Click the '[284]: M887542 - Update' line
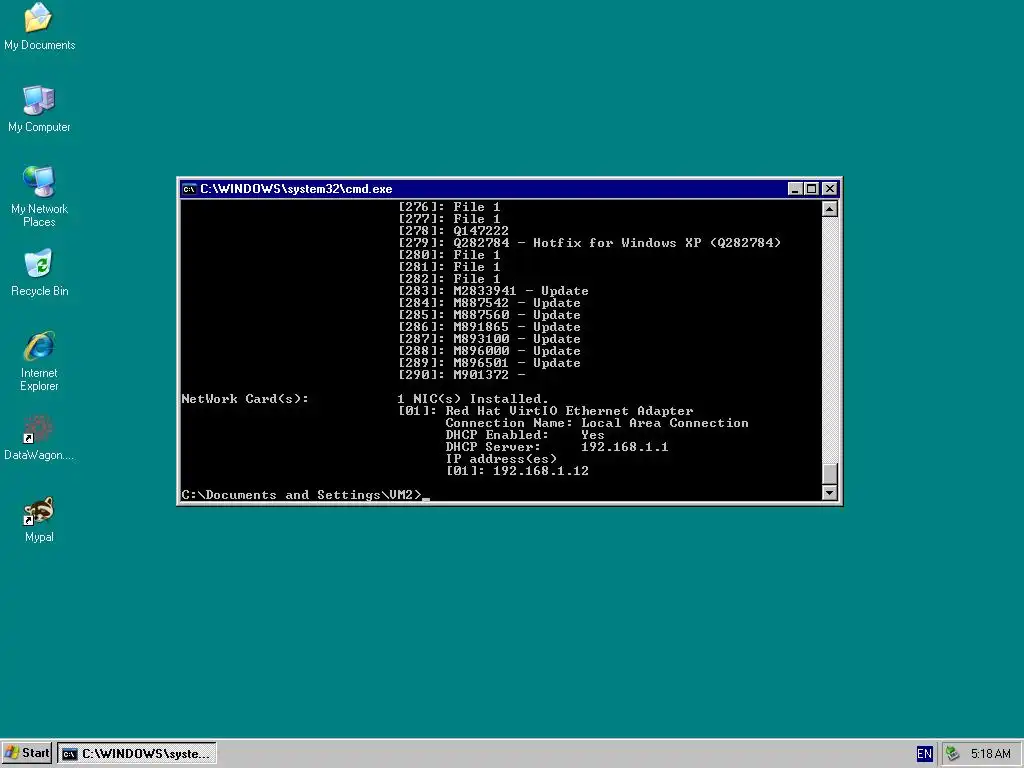This screenshot has width=1024, height=768. (490, 303)
